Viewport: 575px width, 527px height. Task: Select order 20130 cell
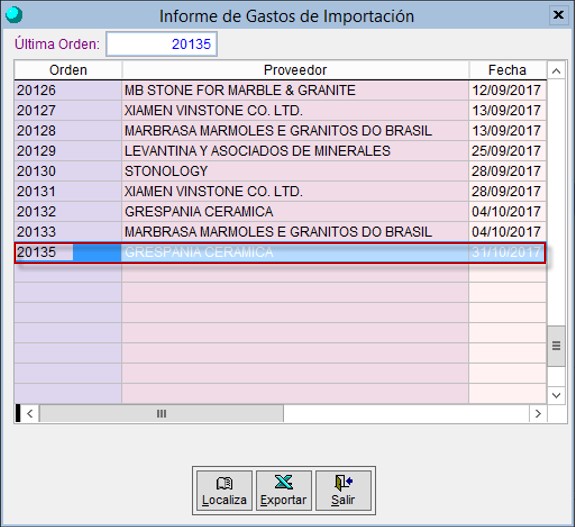[68, 171]
